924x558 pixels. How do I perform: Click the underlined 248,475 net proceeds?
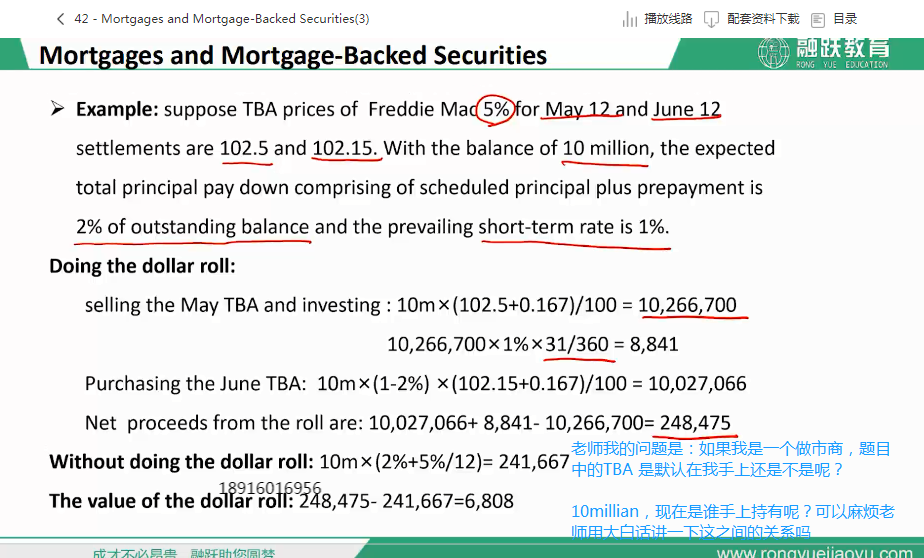695,422
